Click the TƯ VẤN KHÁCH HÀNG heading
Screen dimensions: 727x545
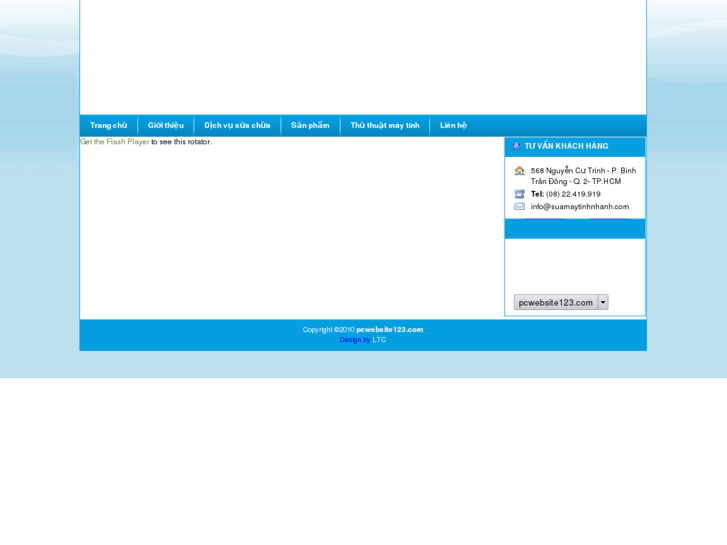coord(566,146)
